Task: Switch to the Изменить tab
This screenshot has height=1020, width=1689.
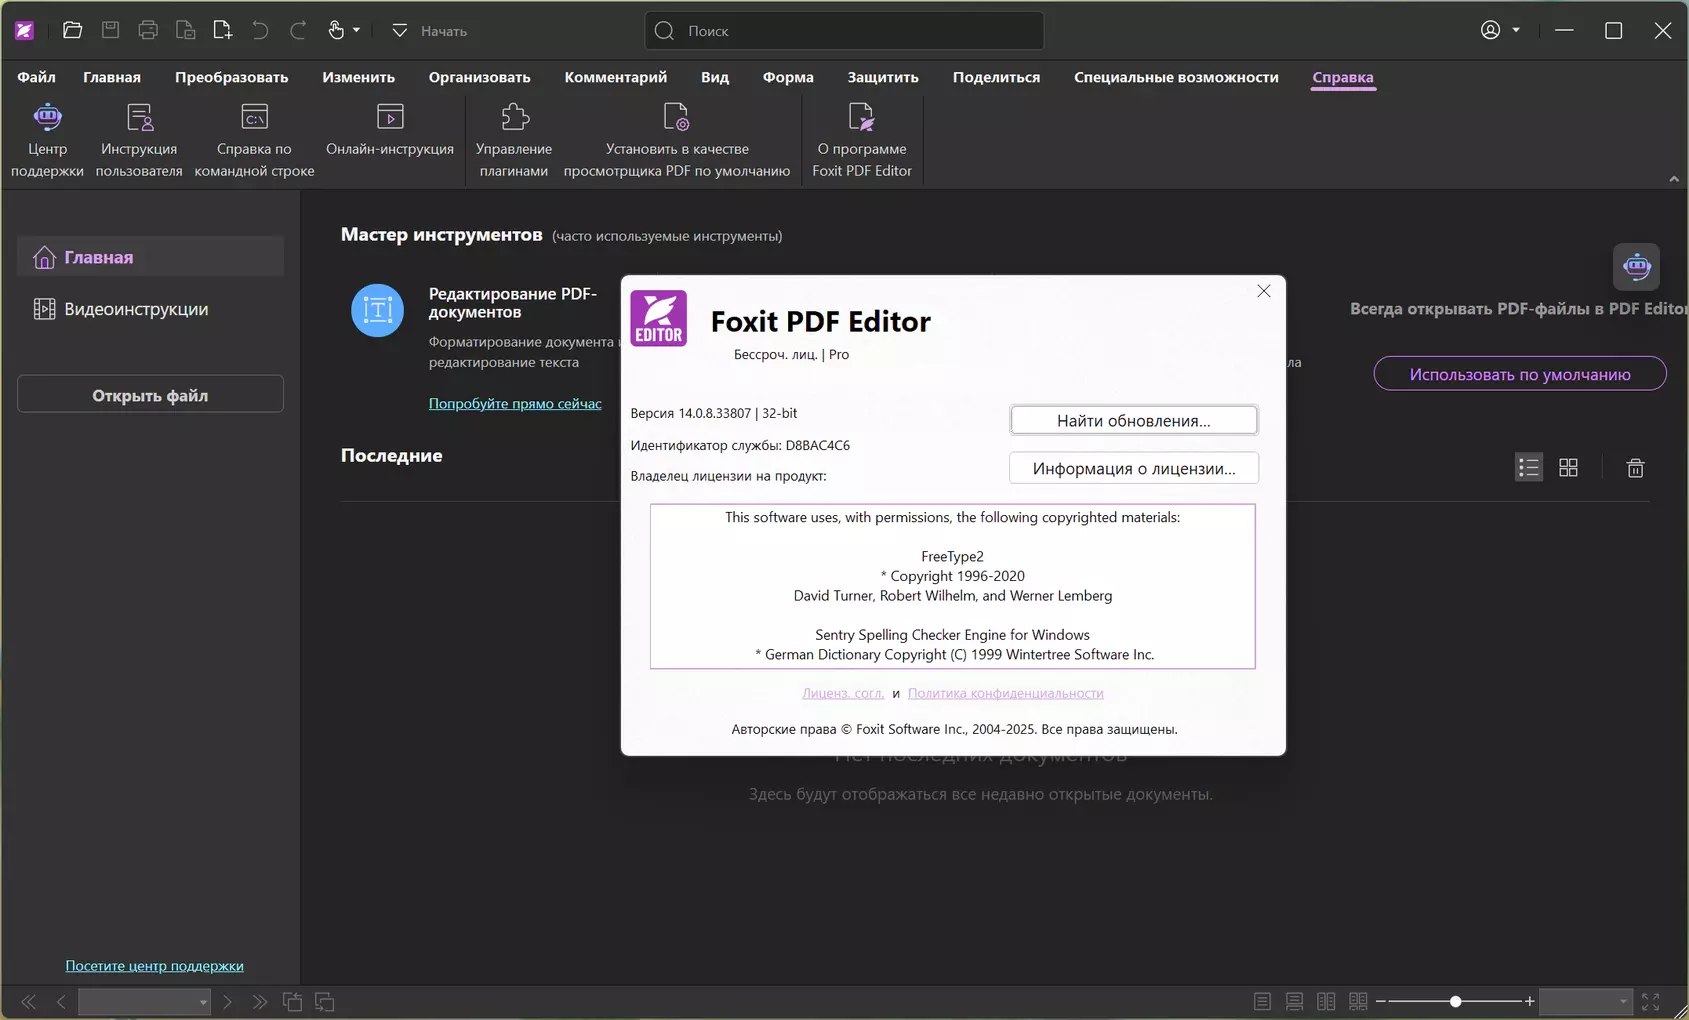Action: (x=358, y=77)
